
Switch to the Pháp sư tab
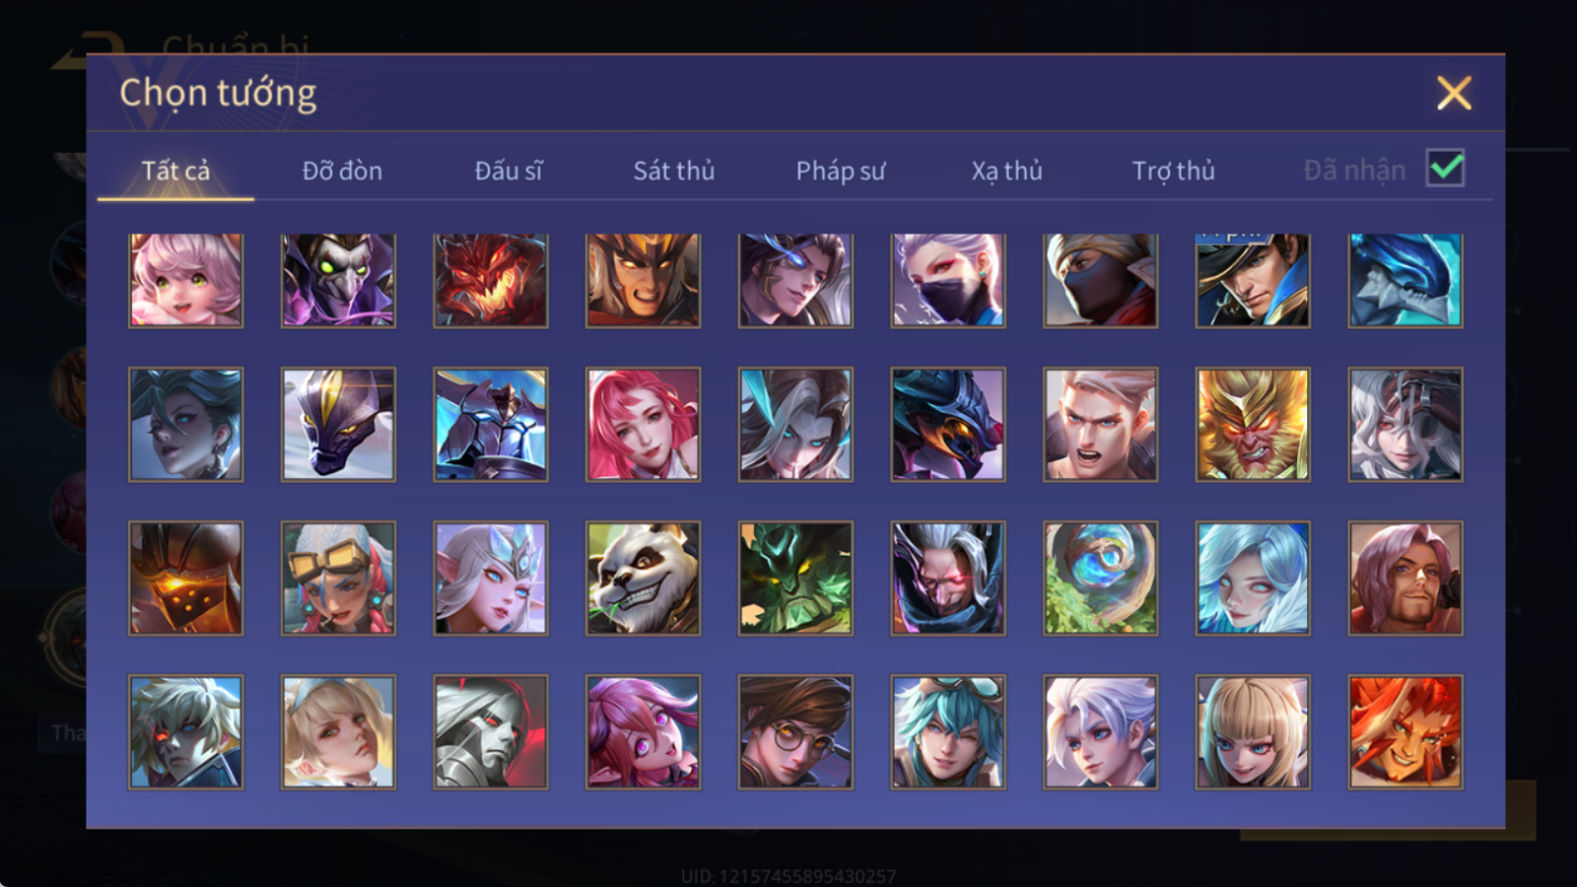(x=840, y=171)
